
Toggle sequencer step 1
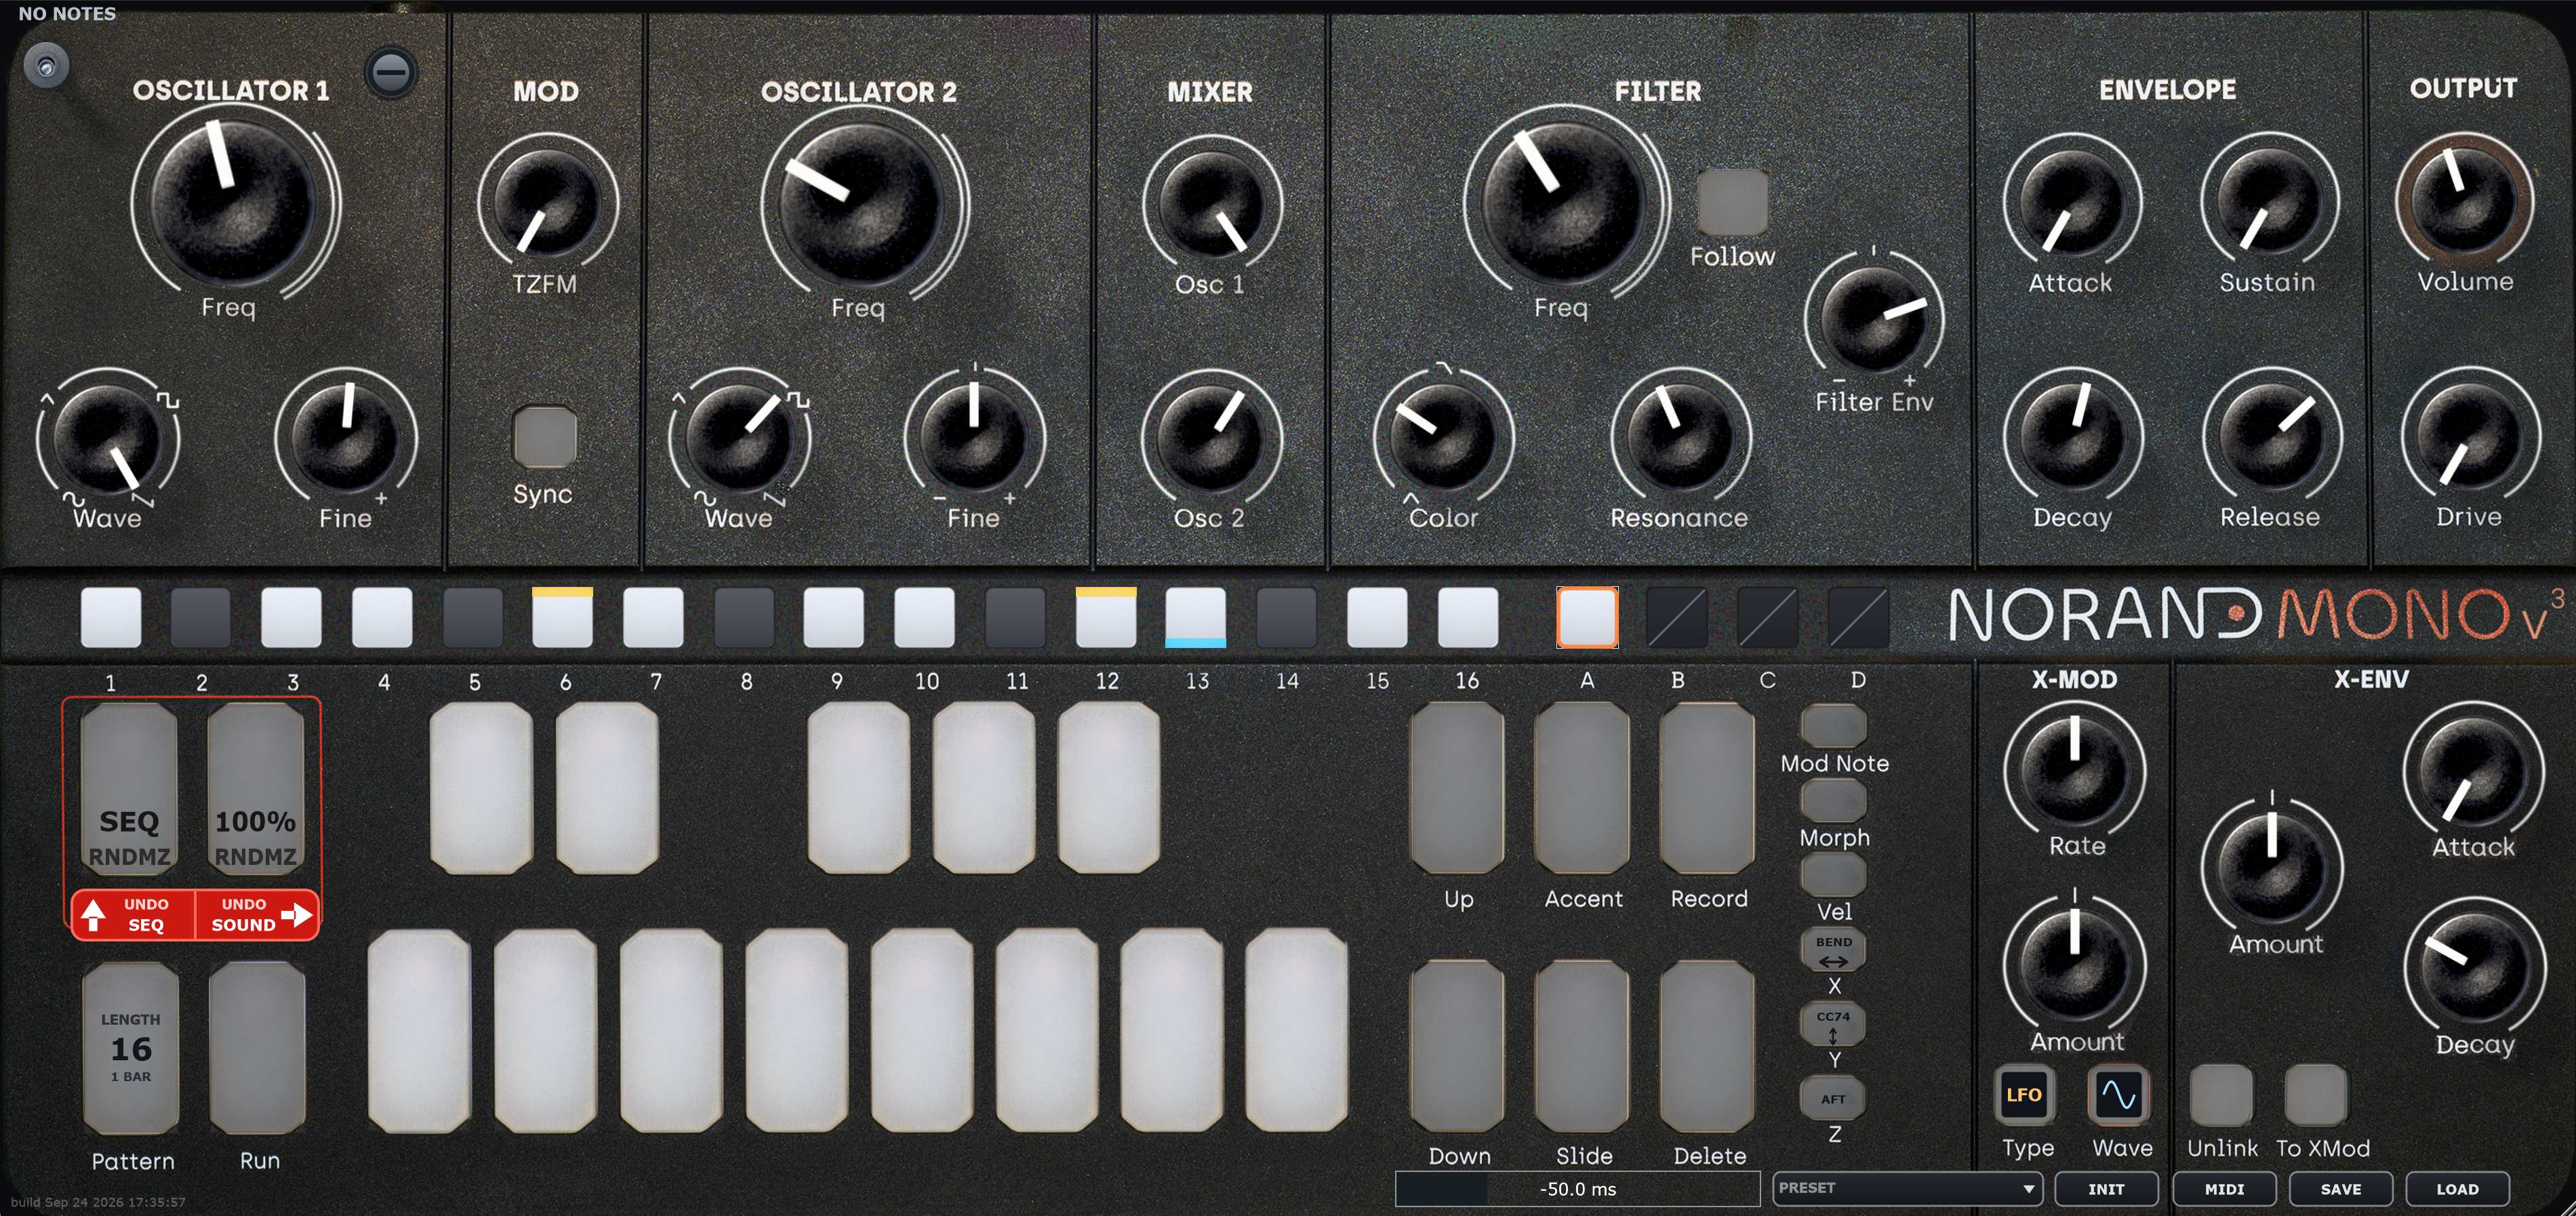click(111, 617)
